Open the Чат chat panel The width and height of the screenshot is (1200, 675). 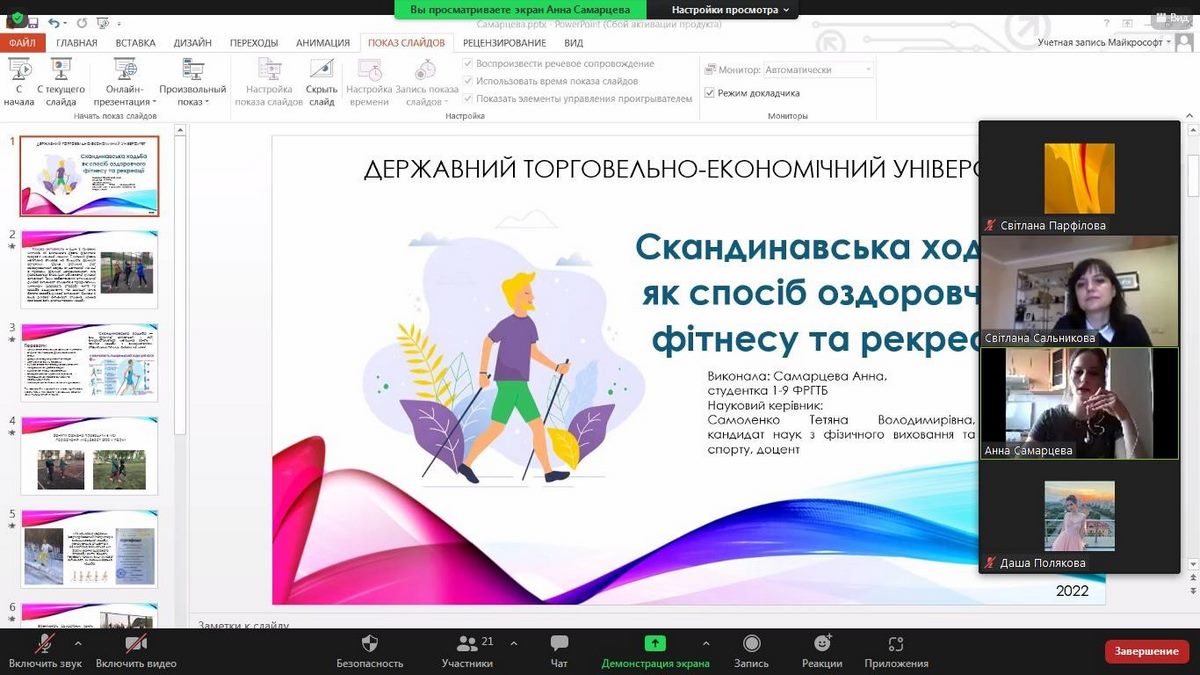click(559, 643)
